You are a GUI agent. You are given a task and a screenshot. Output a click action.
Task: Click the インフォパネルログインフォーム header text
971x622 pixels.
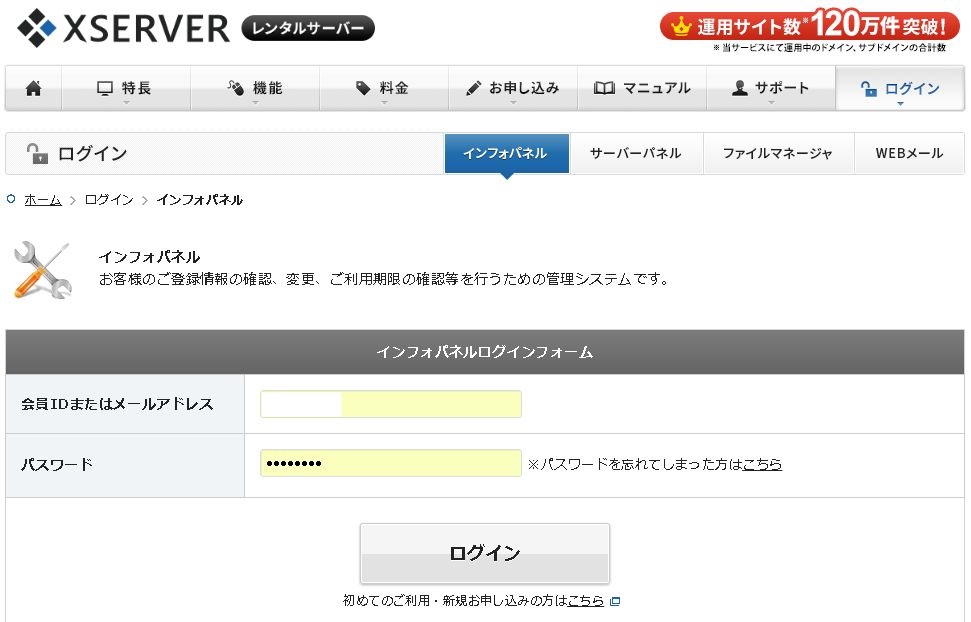pyautogui.click(x=485, y=352)
